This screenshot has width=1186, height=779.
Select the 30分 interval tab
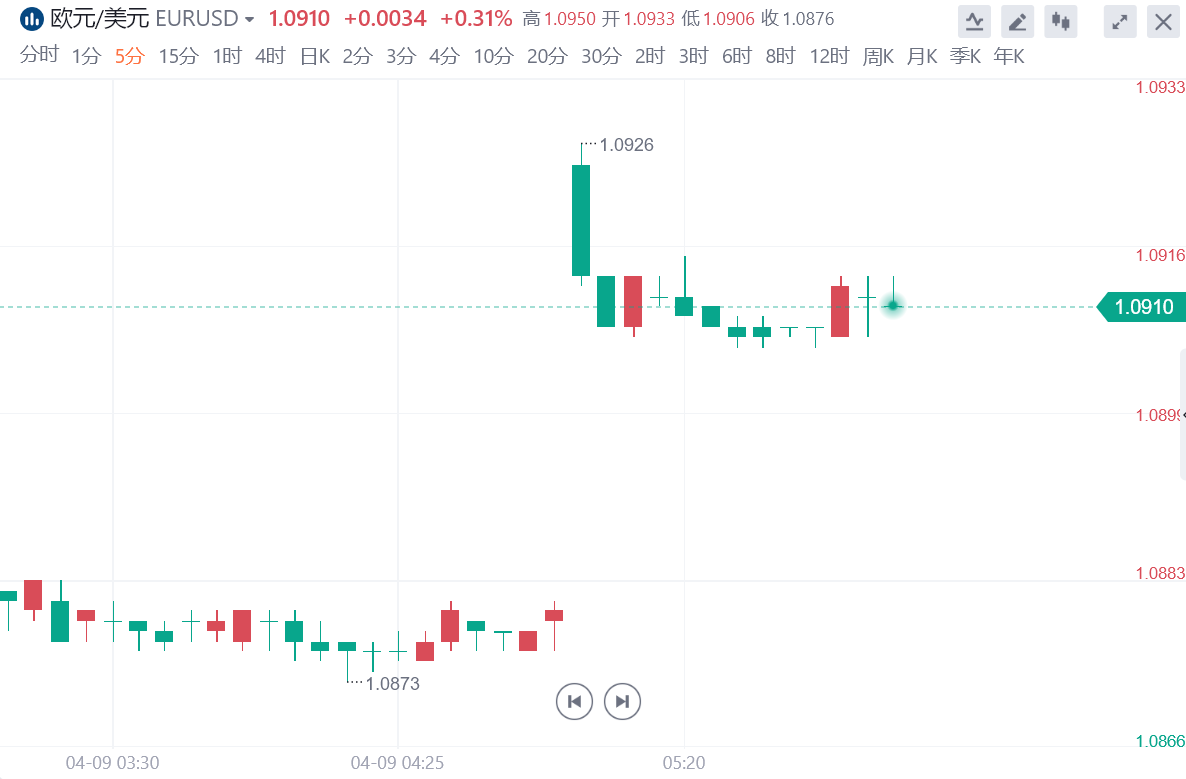(600, 56)
